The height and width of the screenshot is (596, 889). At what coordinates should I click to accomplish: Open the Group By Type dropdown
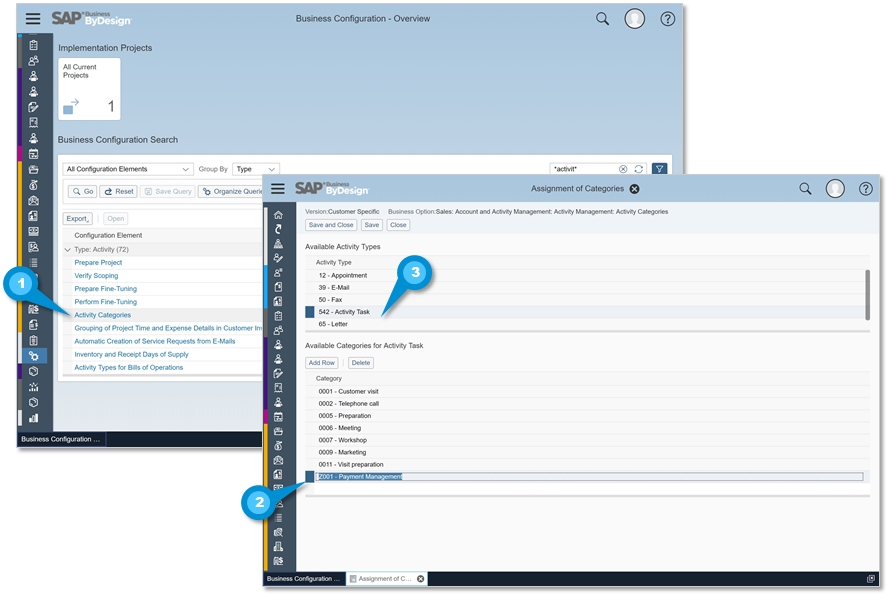click(256, 169)
